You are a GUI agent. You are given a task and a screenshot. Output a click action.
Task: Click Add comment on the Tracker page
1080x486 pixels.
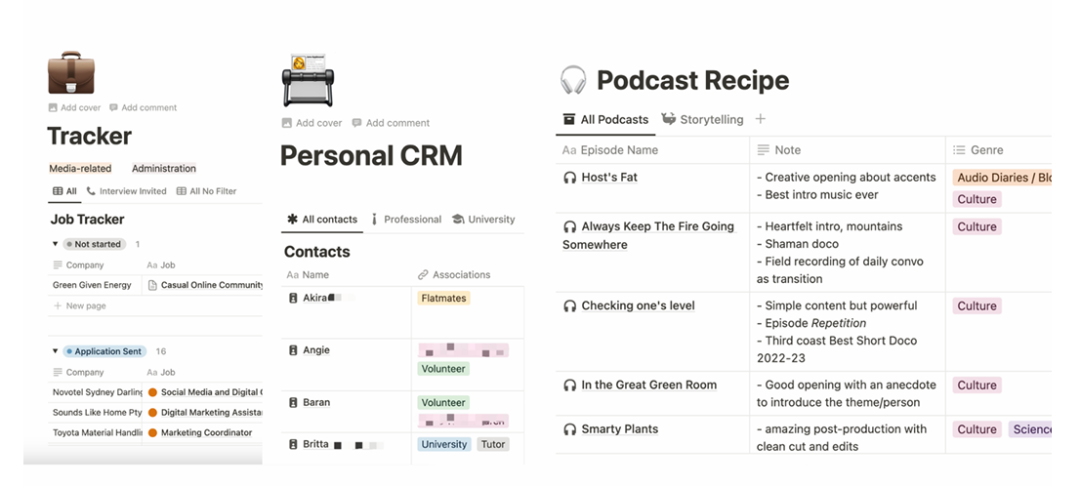point(143,107)
